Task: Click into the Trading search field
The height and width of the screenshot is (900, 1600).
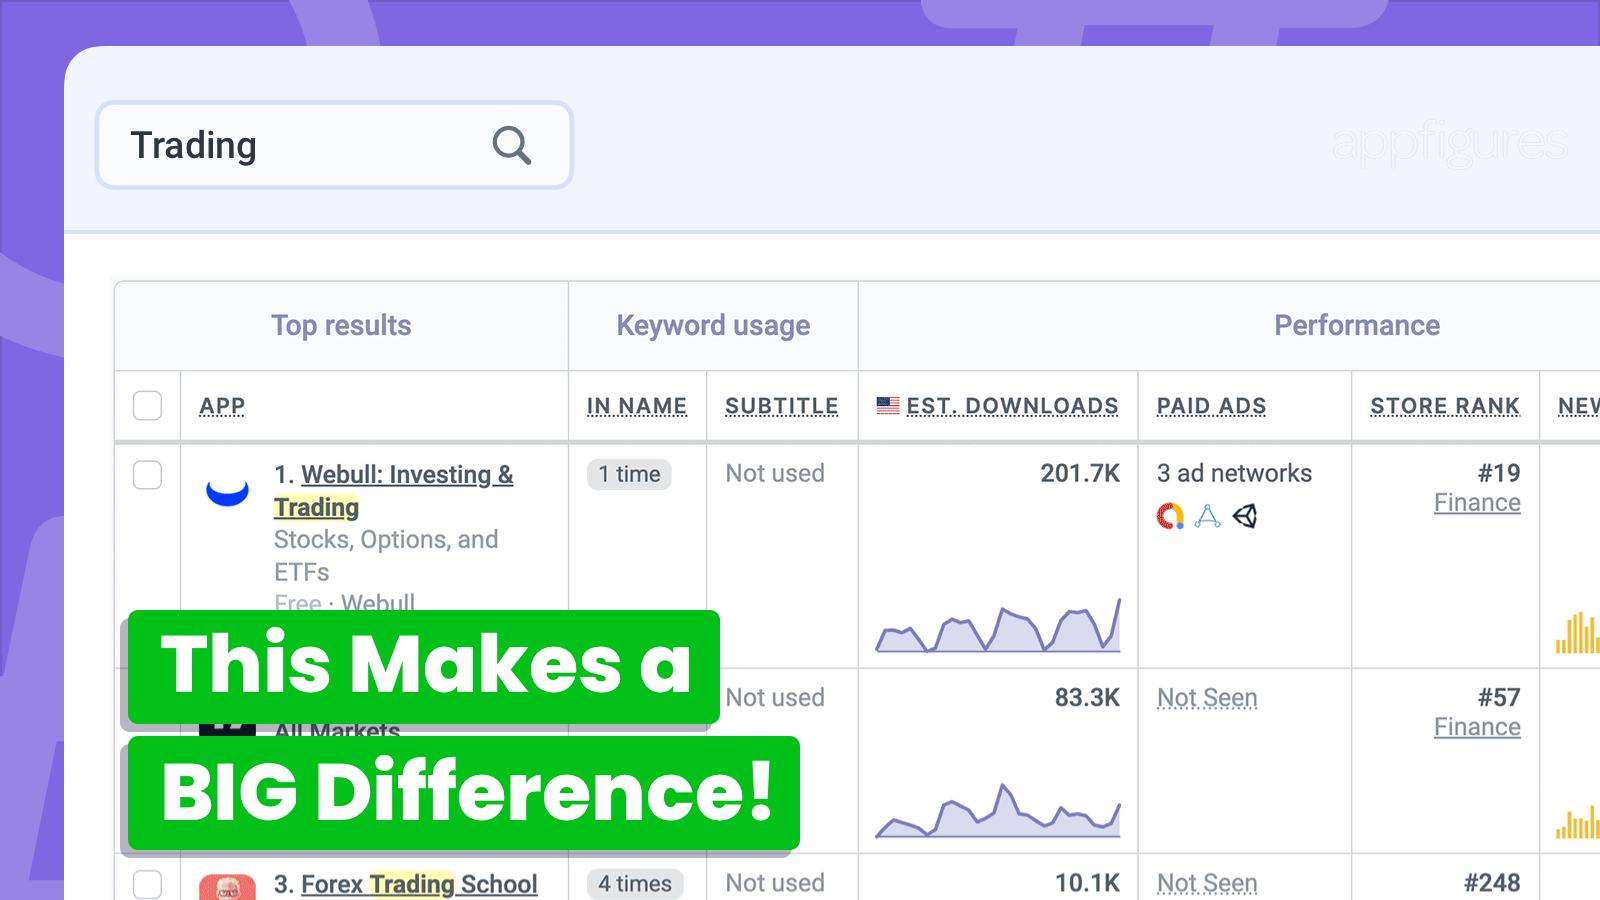Action: (334, 145)
